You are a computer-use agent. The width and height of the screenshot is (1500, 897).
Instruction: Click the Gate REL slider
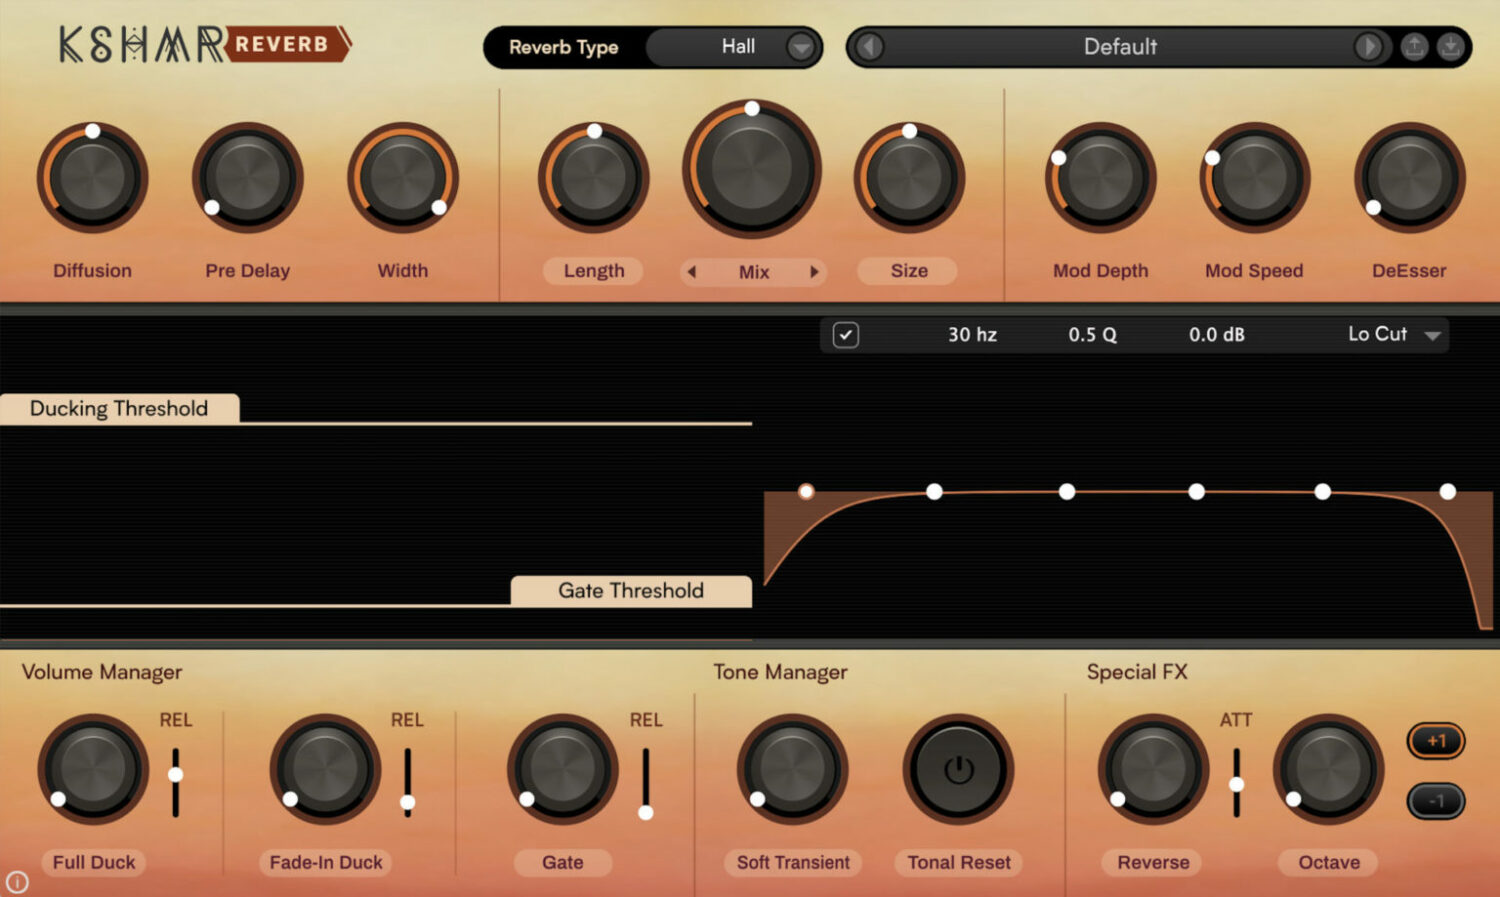pos(646,782)
